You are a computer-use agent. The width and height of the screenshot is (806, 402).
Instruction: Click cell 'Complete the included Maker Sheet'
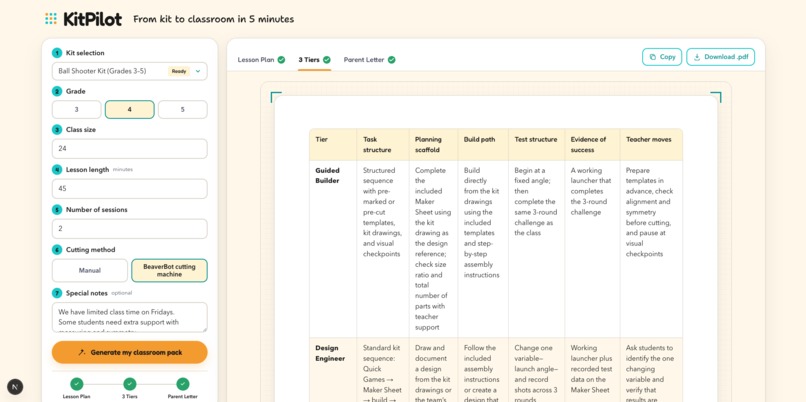(x=433, y=249)
